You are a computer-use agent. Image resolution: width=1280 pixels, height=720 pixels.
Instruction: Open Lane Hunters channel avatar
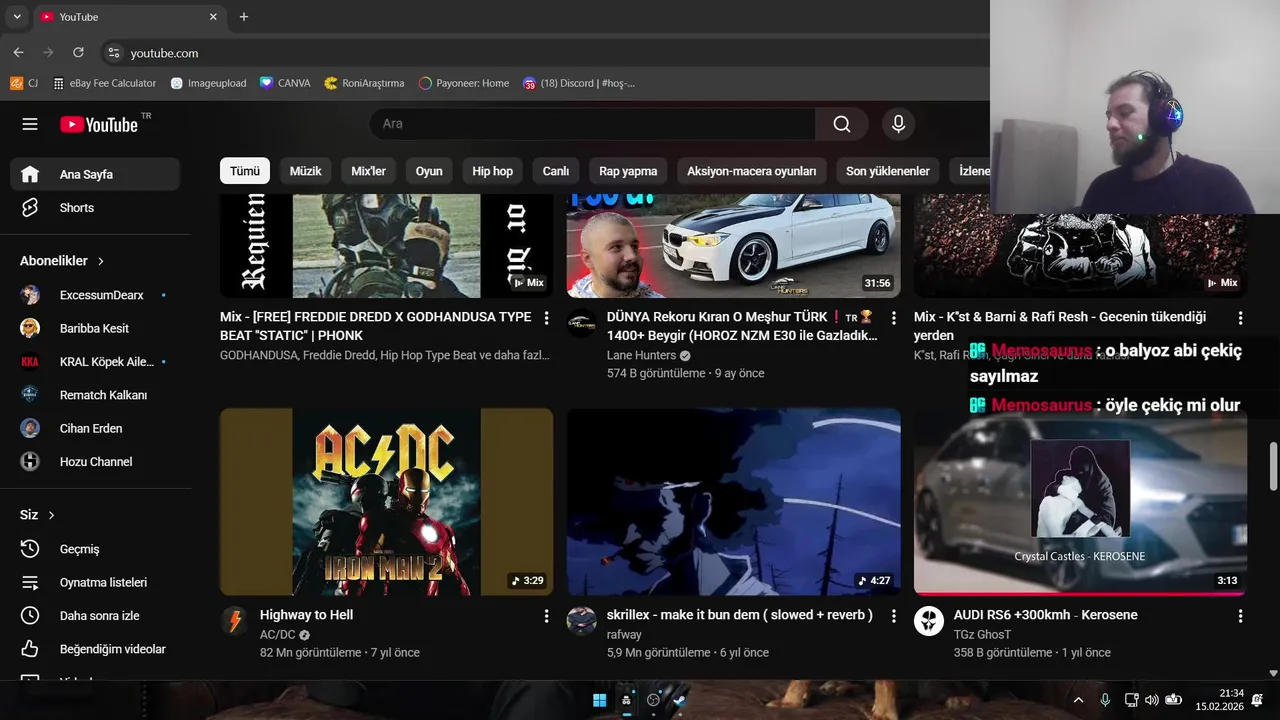582,323
